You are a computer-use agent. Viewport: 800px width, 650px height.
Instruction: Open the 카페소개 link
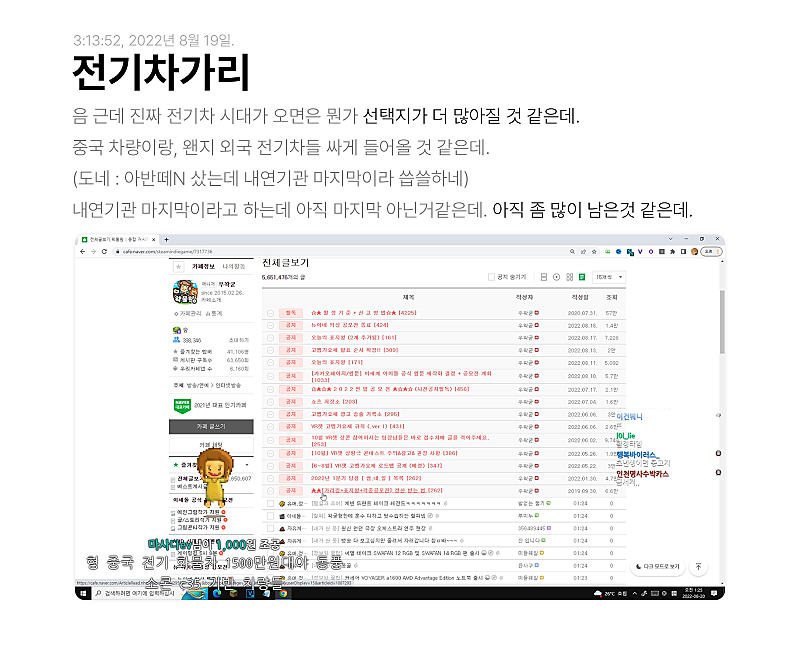(211, 300)
